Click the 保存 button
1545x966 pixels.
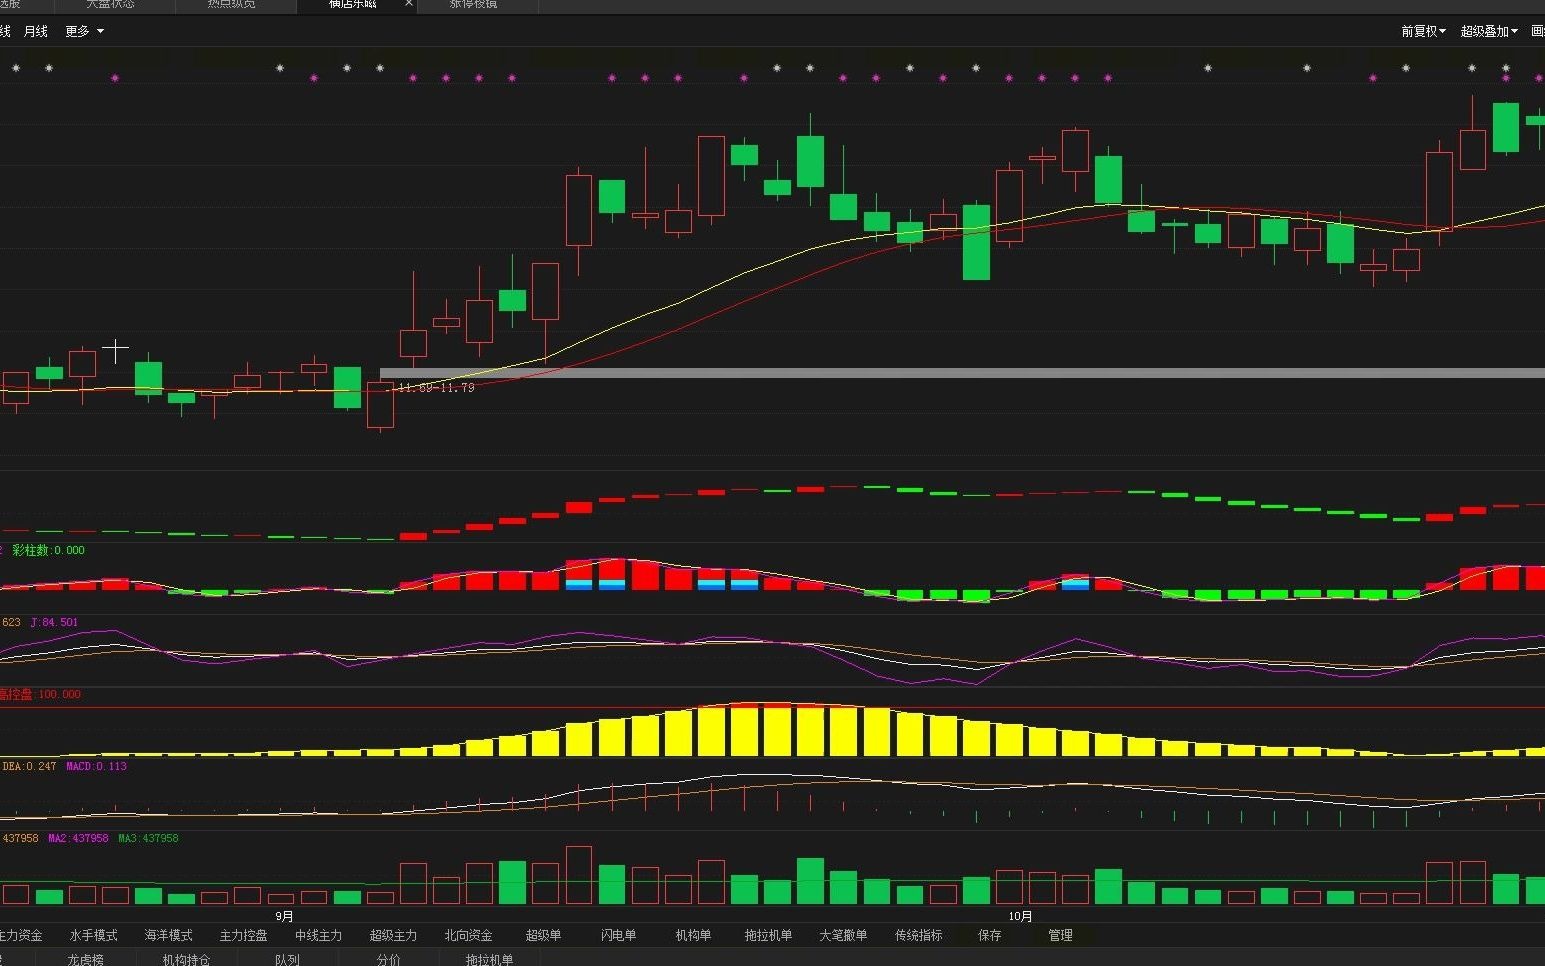coord(990,935)
